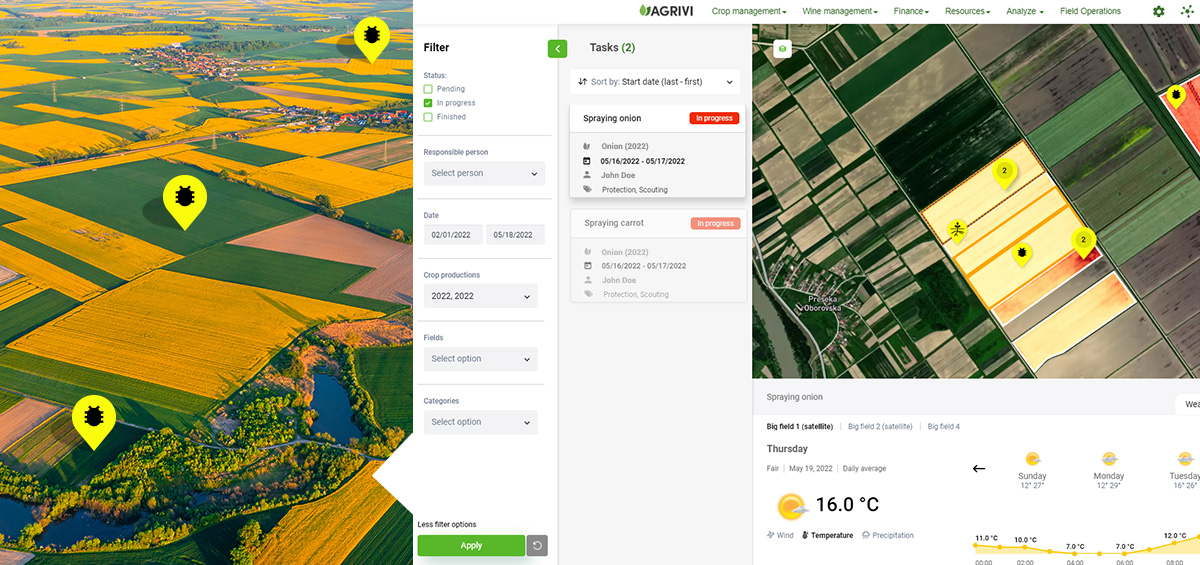Viewport: 1200px width, 565px height.
Task: Select the scouting person marker on map
Action: (x=957, y=231)
